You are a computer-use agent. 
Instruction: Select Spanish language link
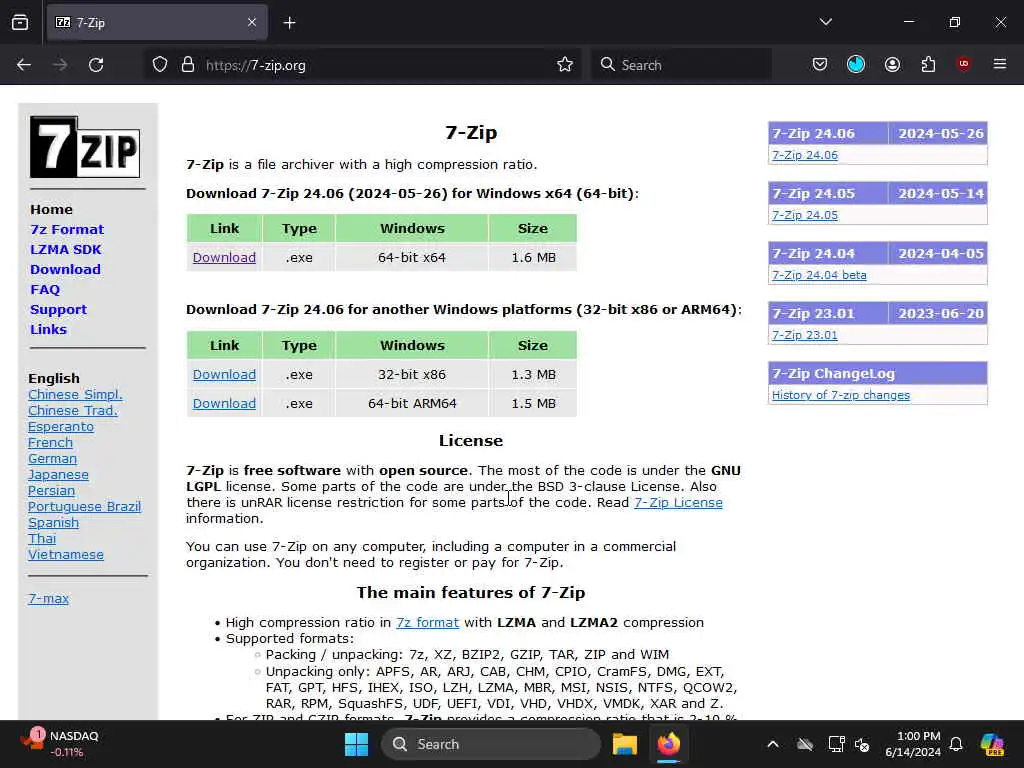[x=53, y=522]
